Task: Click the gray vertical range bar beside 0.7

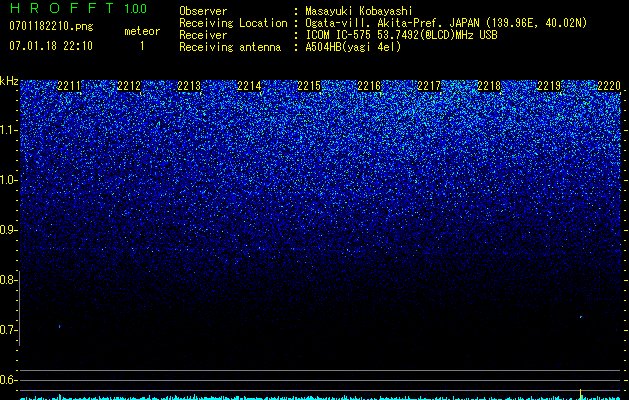Action: click(x=19, y=308)
